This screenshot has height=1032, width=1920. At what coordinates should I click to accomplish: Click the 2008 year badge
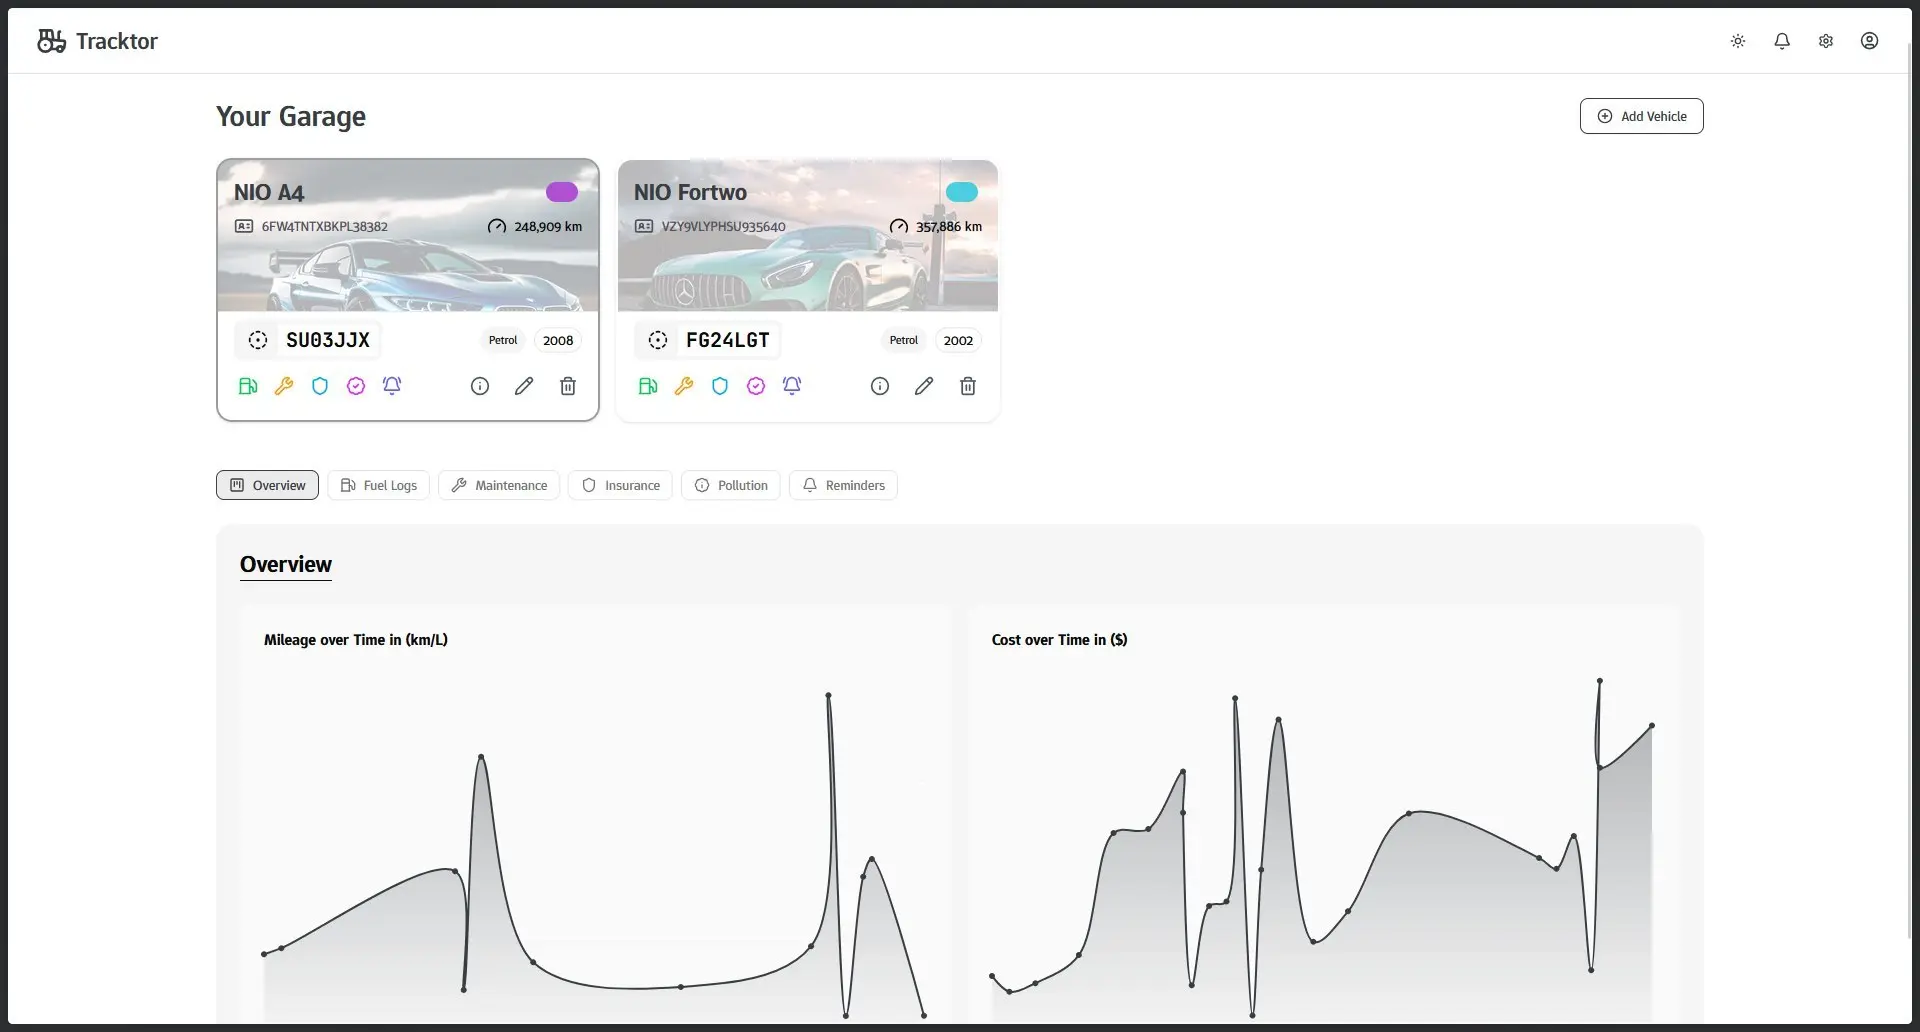click(x=558, y=340)
